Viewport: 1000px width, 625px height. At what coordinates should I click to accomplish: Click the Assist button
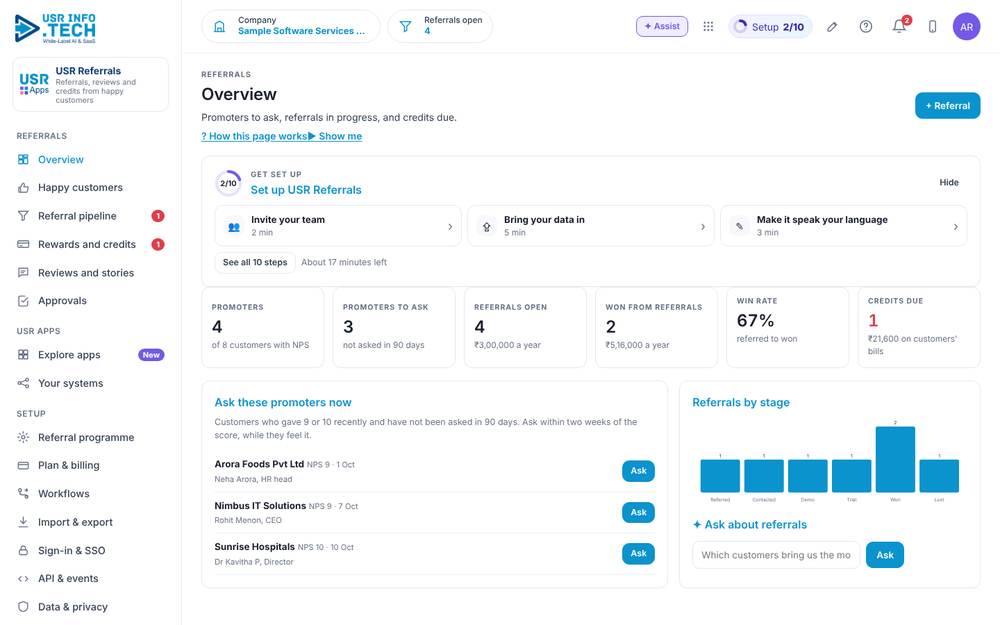tap(662, 26)
